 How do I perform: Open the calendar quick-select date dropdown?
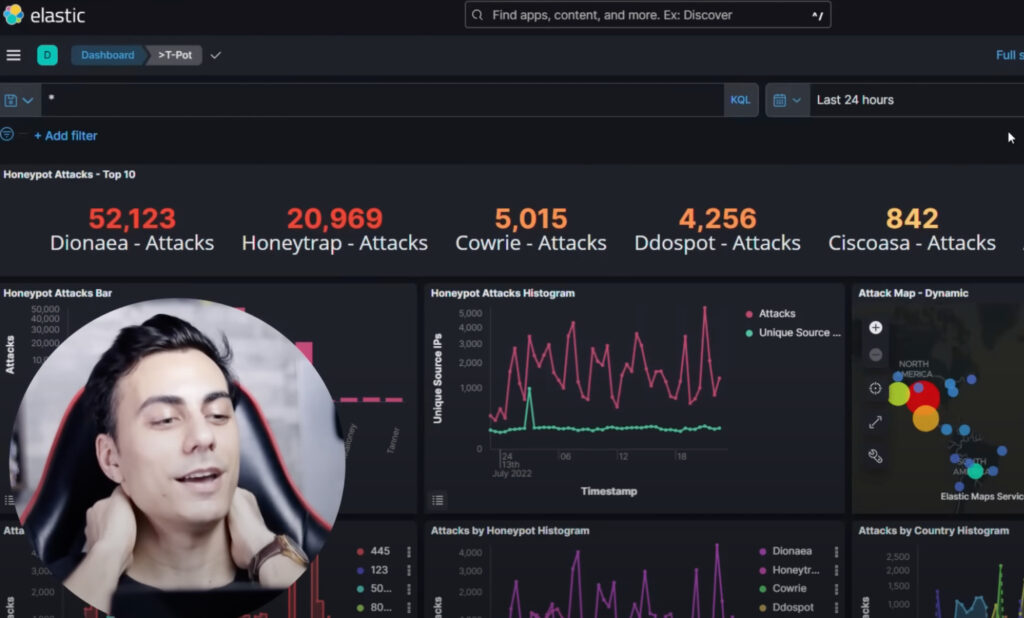pos(787,100)
